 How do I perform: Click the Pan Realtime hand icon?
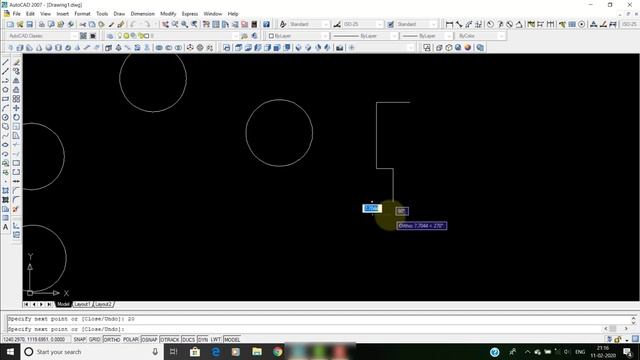(x=165, y=24)
